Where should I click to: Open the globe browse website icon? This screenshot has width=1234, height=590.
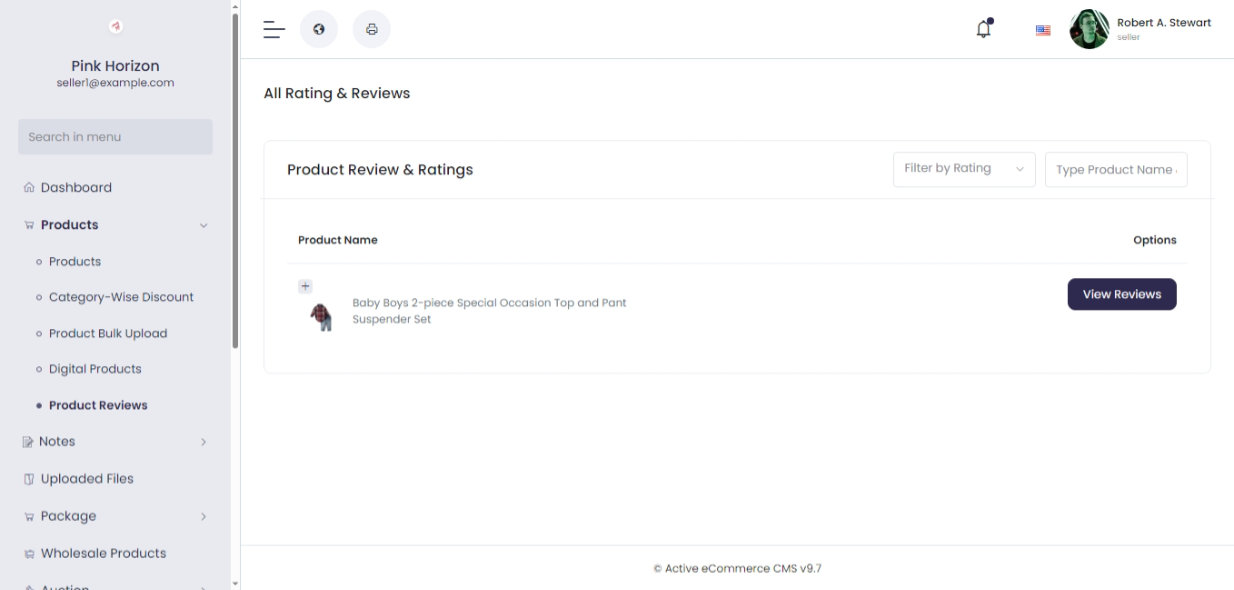(x=319, y=29)
